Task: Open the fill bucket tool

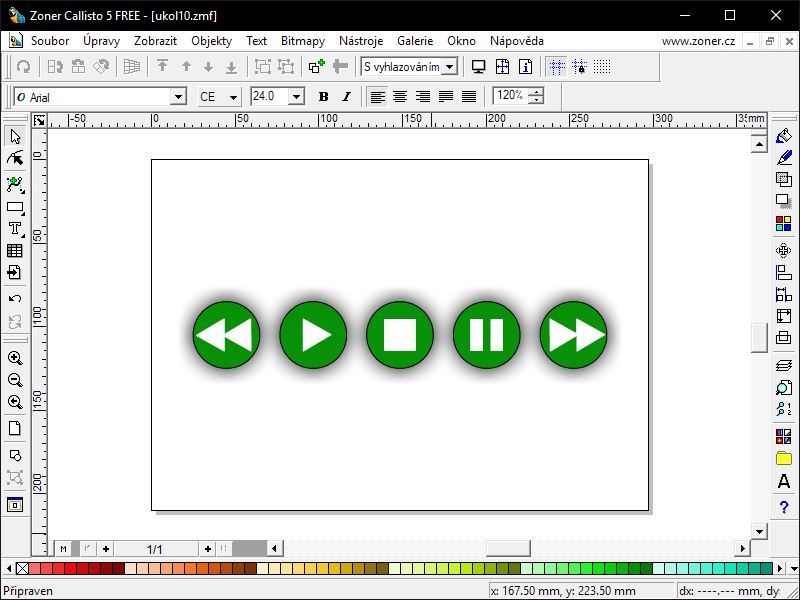Action: (784, 136)
